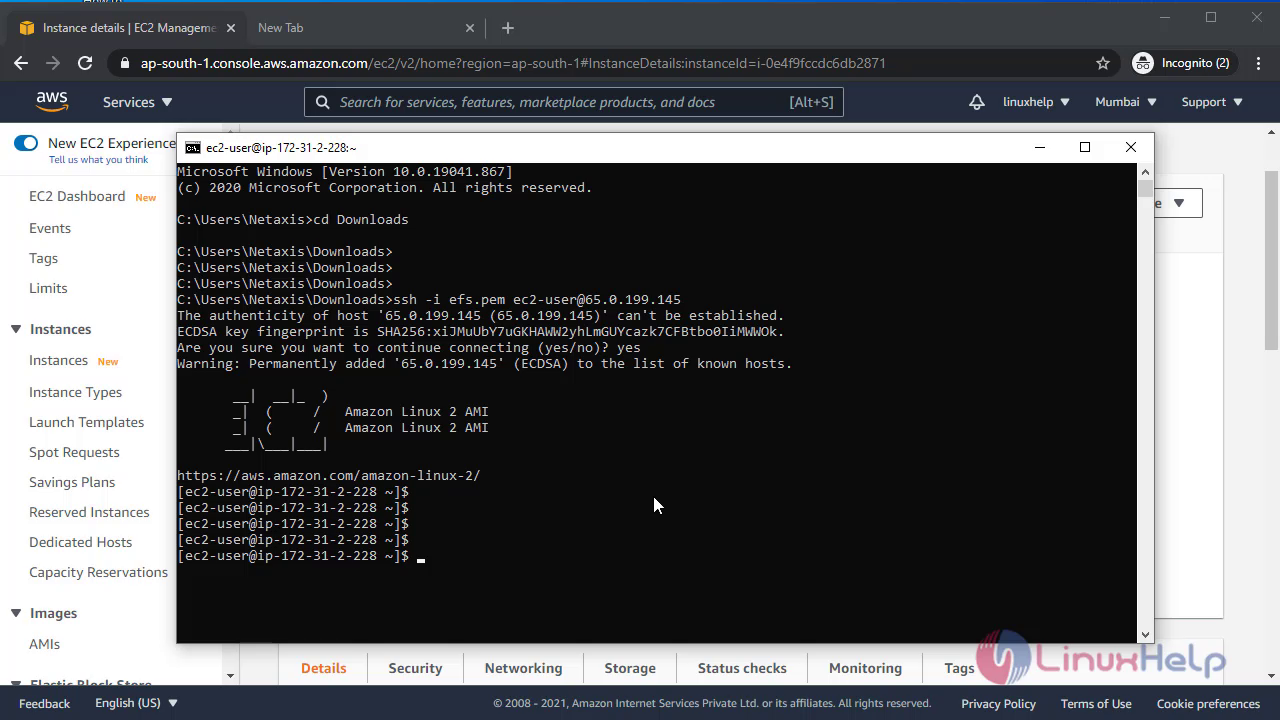Click terminal scrollbar down arrow
Viewport: 1280px width, 720px height.
click(x=1145, y=634)
